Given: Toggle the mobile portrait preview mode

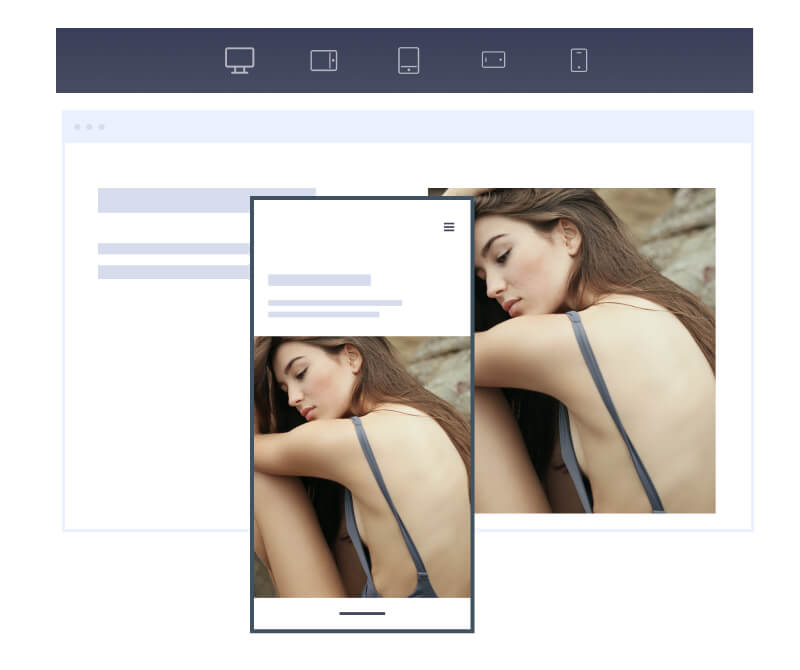Looking at the screenshot, I should coord(578,60).
